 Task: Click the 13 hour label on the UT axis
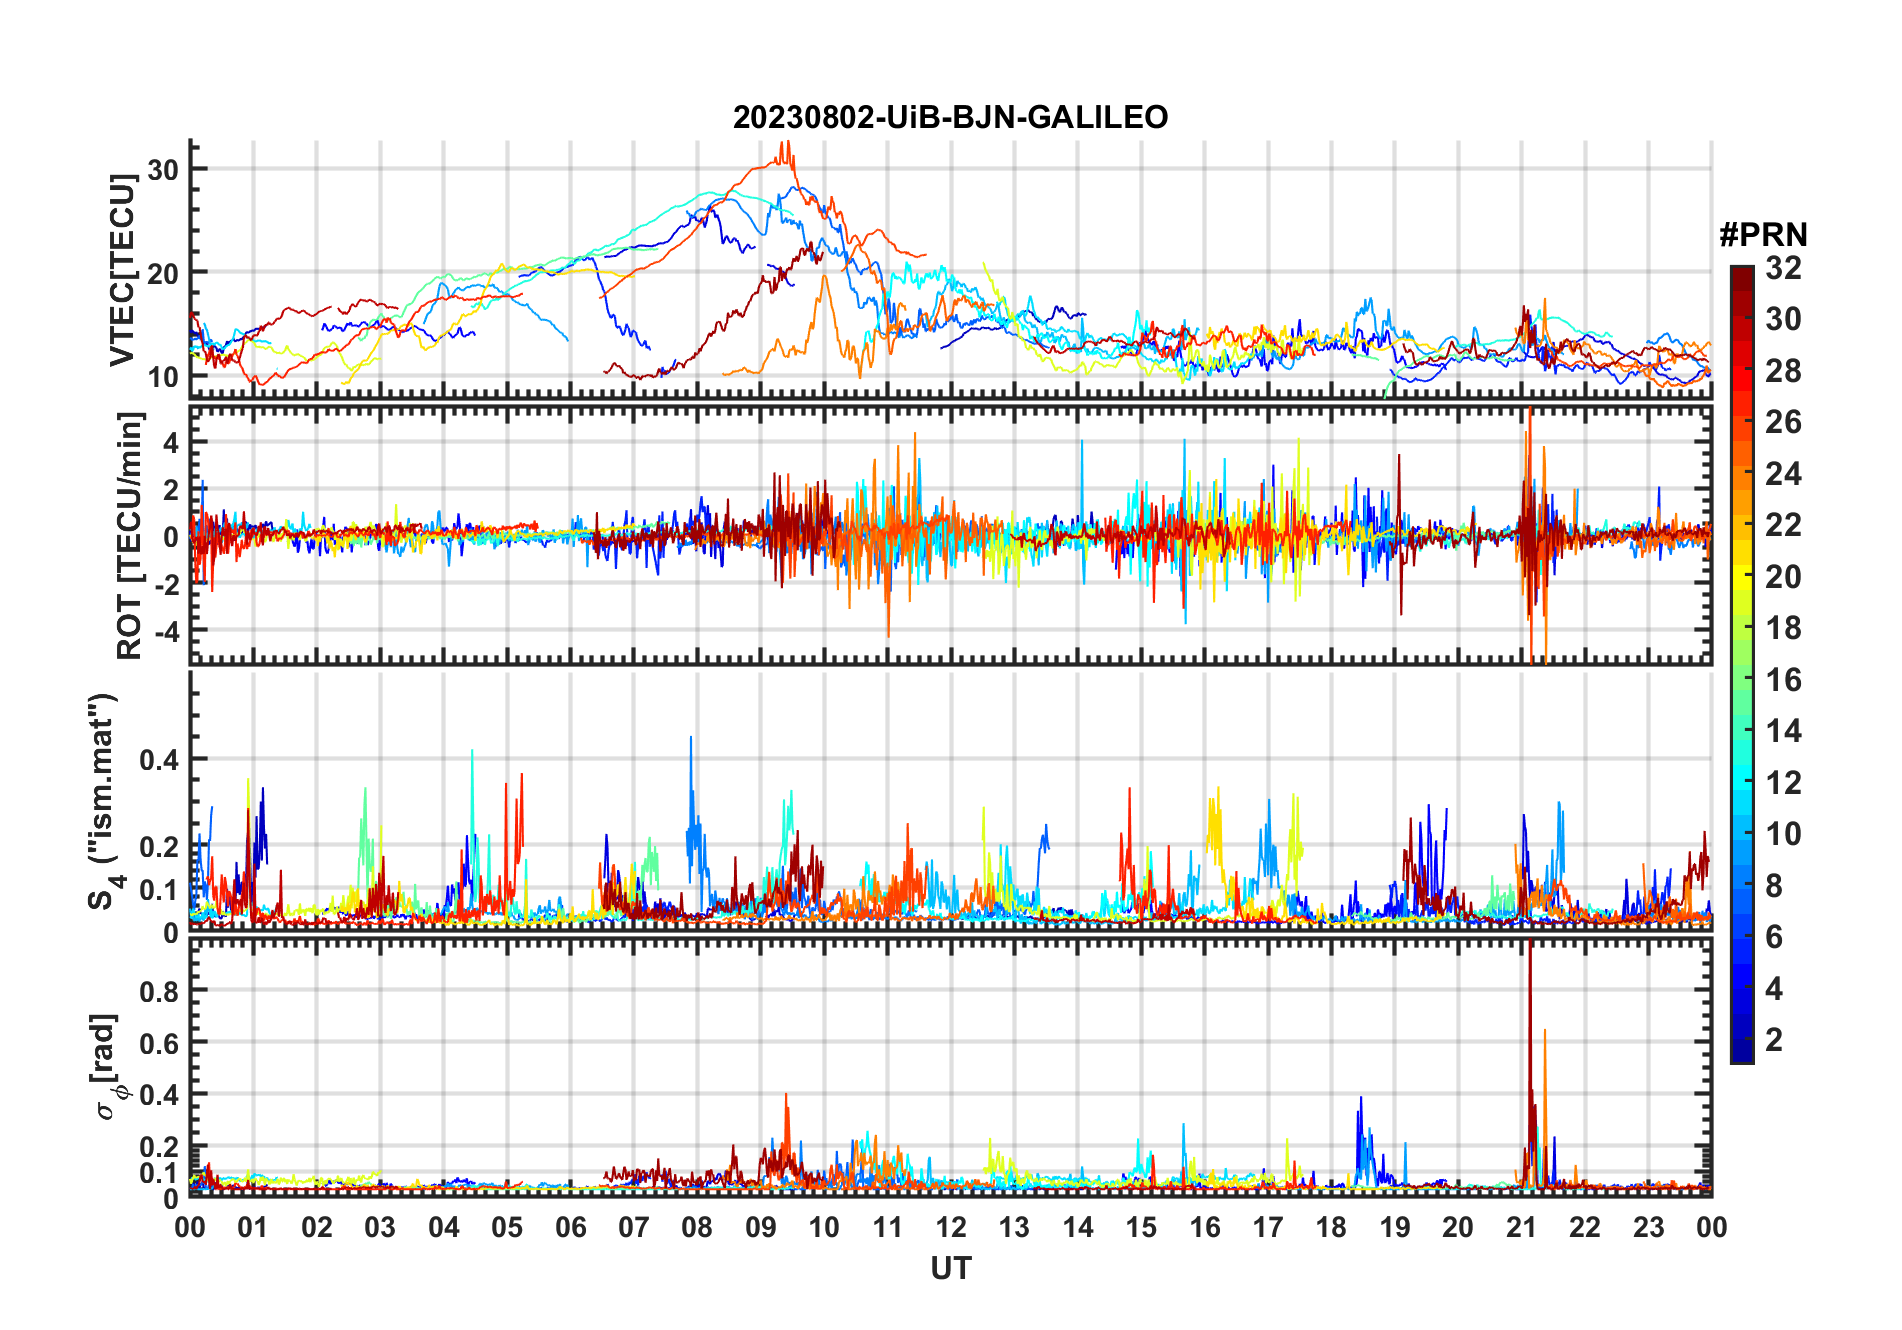pos(1014,1227)
